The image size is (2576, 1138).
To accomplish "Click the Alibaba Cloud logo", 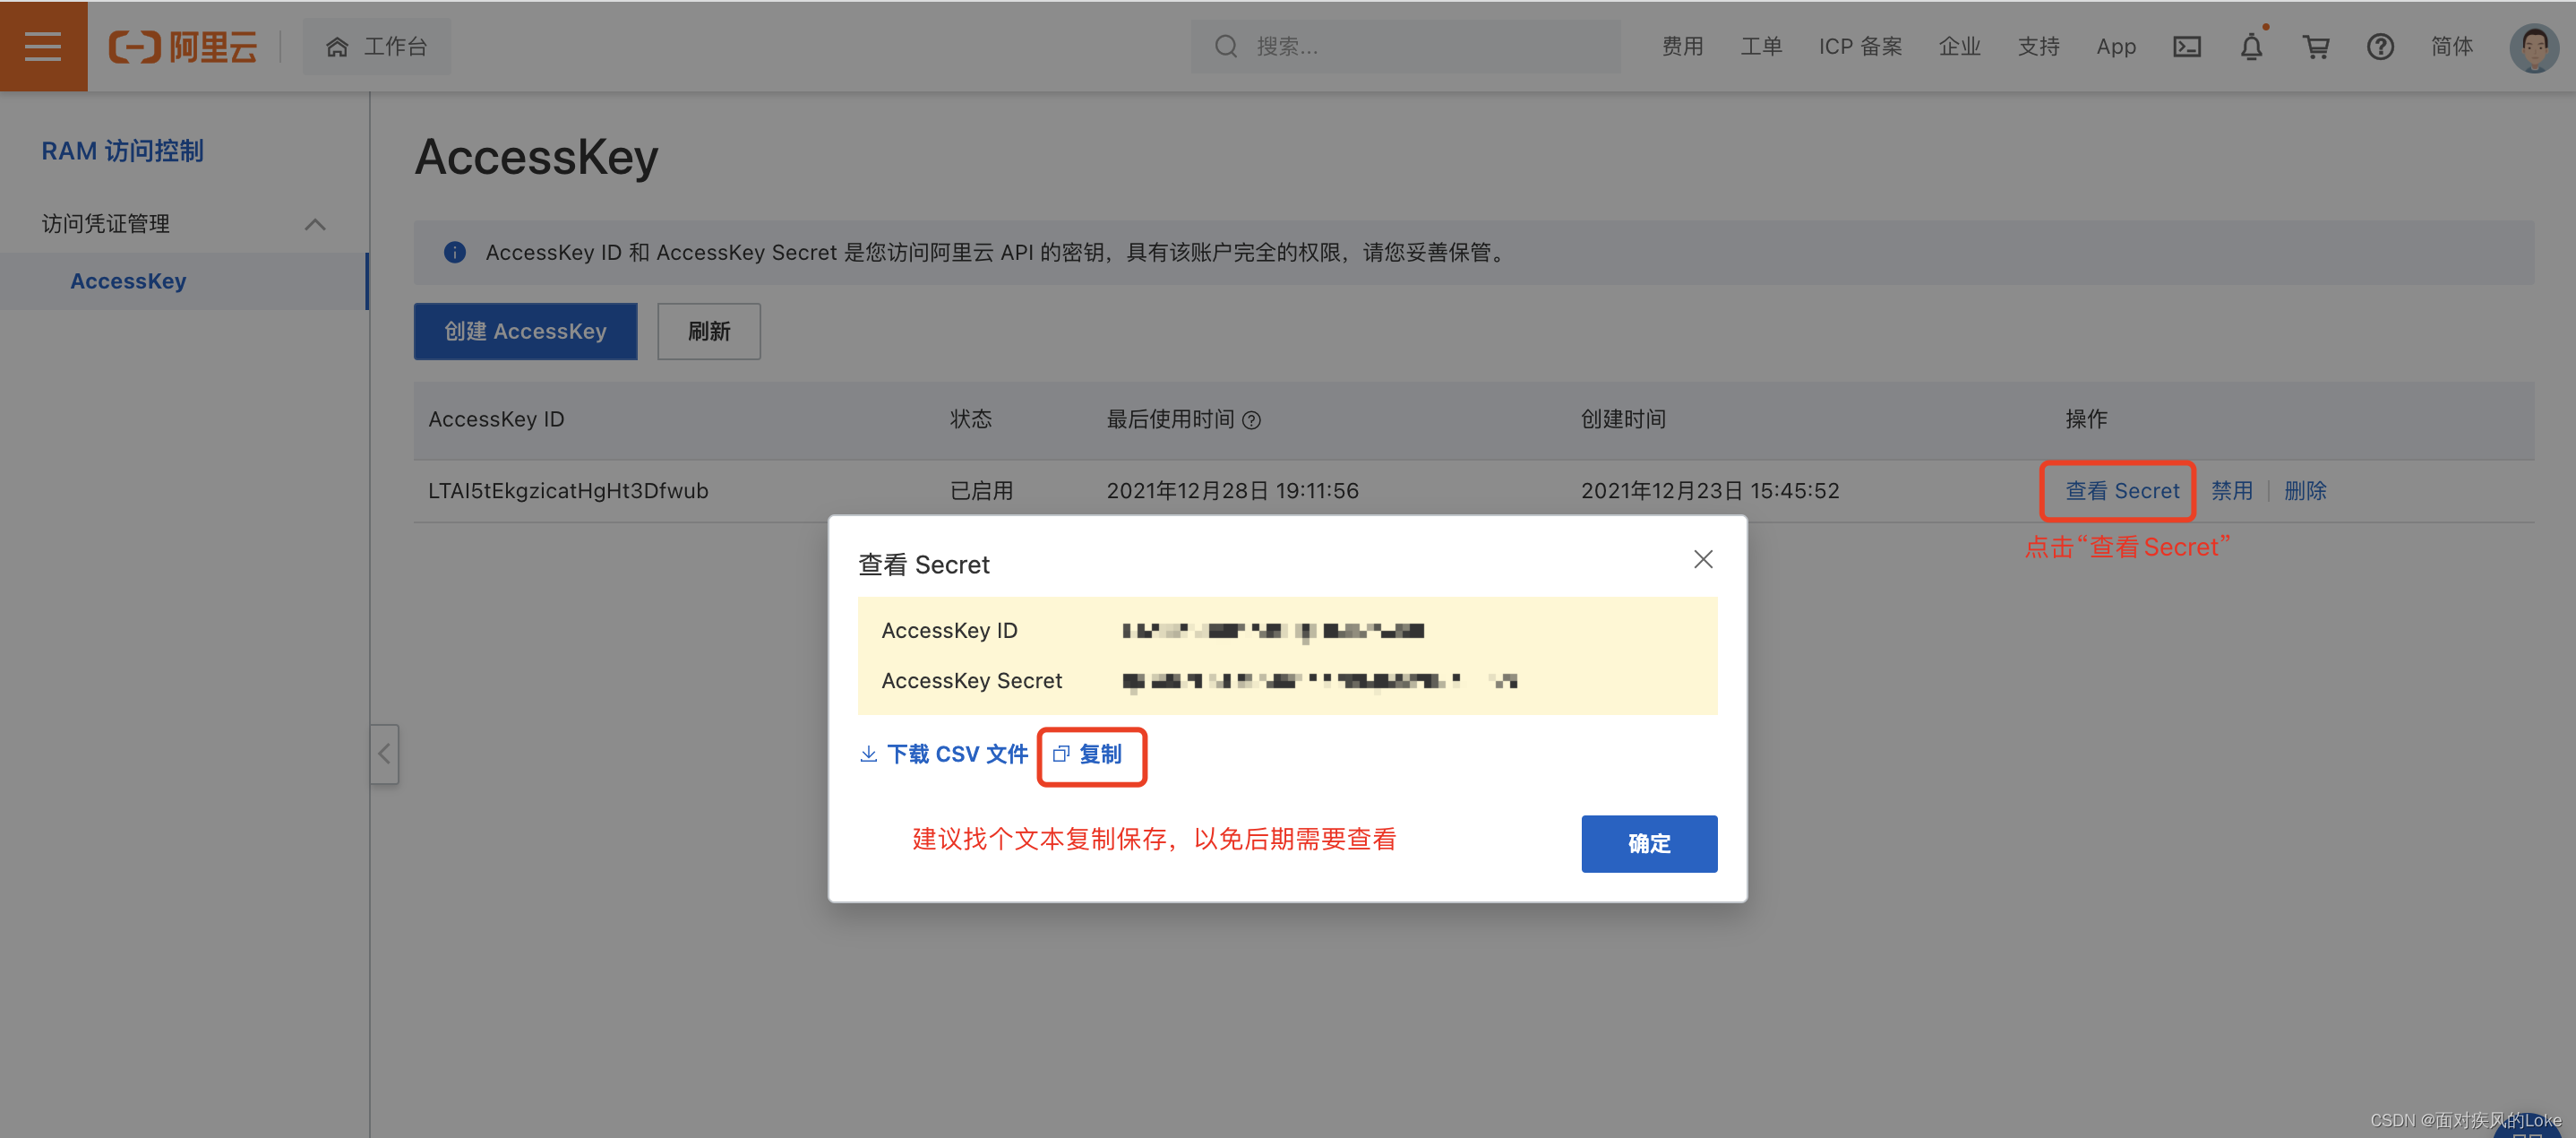I will pyautogui.click(x=183, y=46).
